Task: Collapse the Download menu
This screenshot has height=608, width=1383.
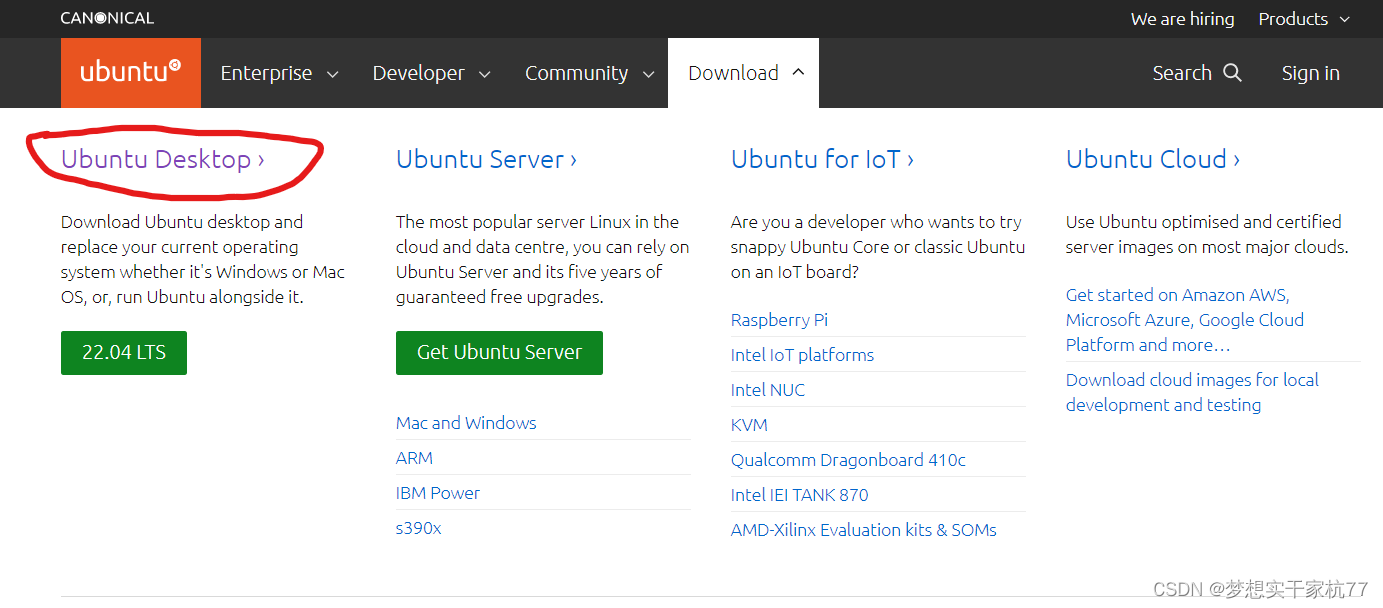Action: (744, 73)
